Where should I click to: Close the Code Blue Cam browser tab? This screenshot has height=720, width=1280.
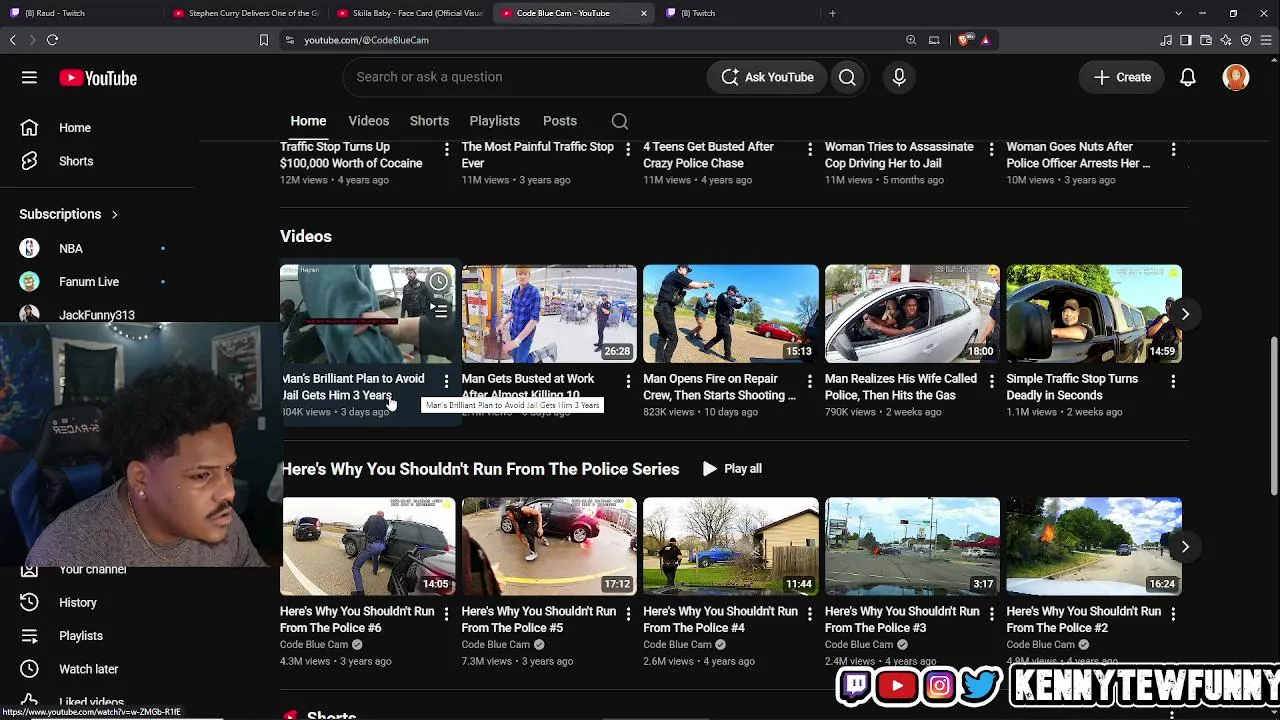(x=644, y=13)
